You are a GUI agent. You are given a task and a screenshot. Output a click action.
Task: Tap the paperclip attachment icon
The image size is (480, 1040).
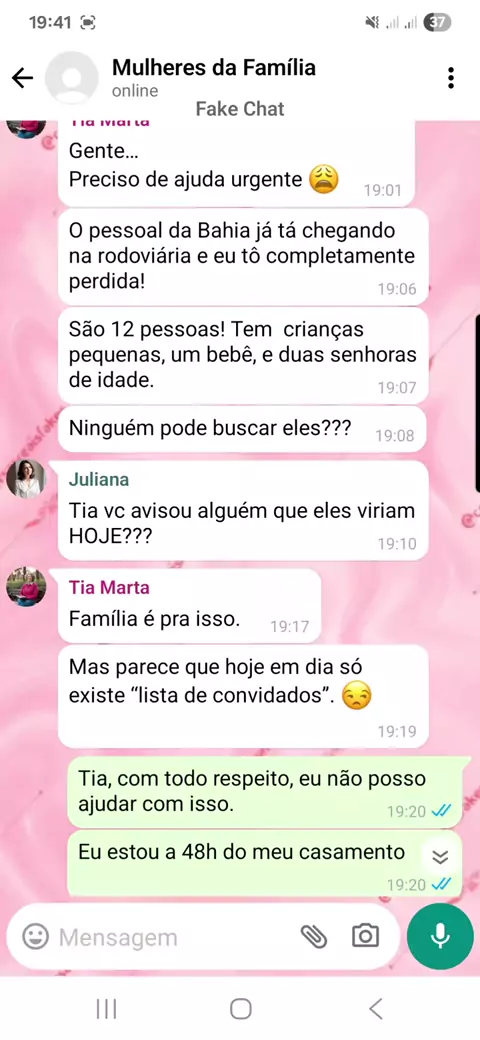pyautogui.click(x=314, y=936)
